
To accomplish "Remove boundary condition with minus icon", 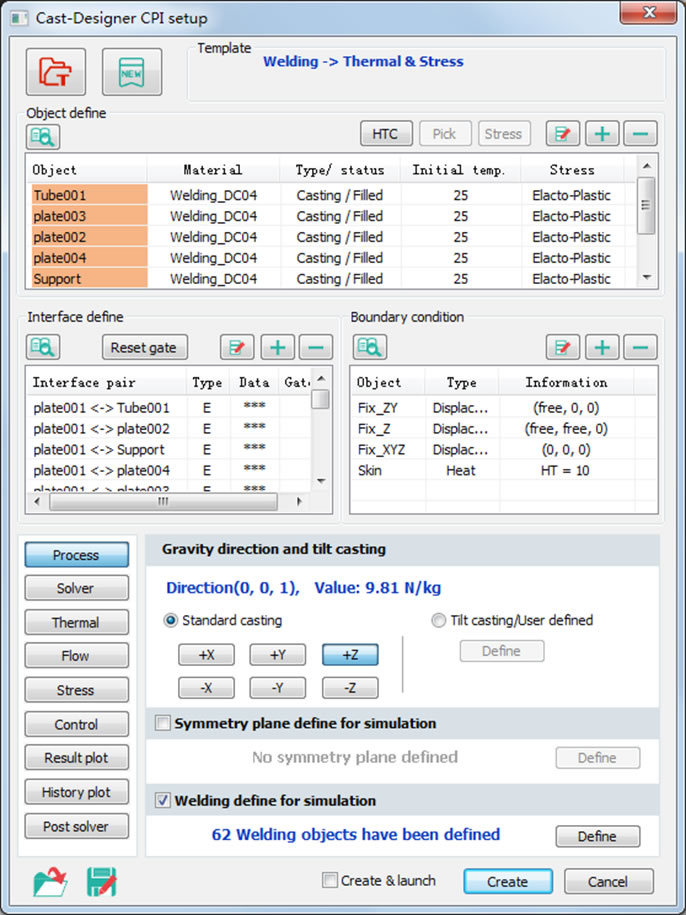I will [x=640, y=347].
